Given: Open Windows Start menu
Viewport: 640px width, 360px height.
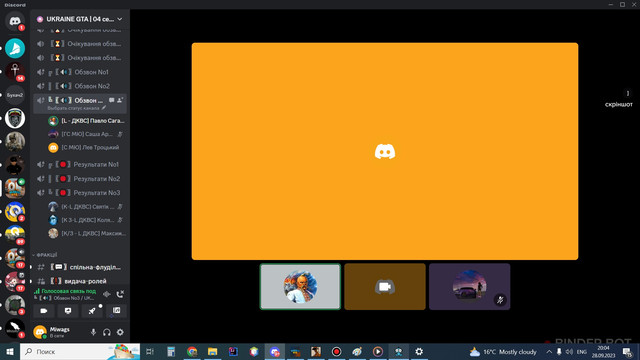Looking at the screenshot, I should point(10,351).
